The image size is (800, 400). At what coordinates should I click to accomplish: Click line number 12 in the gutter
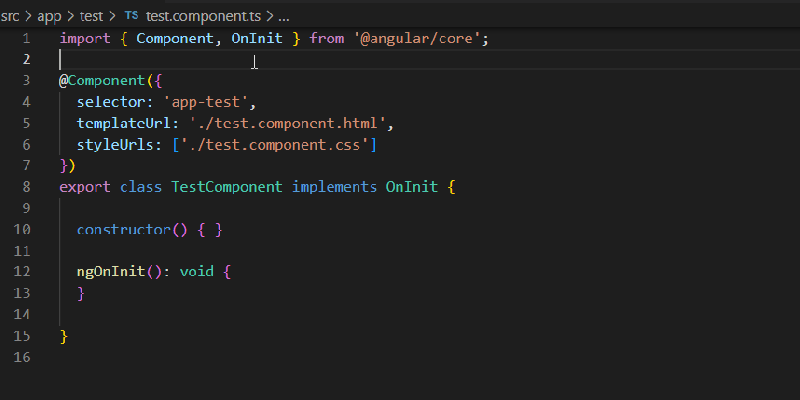point(22,271)
